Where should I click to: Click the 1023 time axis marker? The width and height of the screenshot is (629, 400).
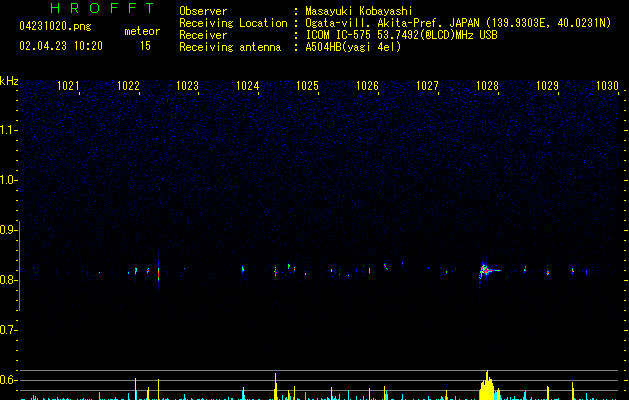(188, 86)
